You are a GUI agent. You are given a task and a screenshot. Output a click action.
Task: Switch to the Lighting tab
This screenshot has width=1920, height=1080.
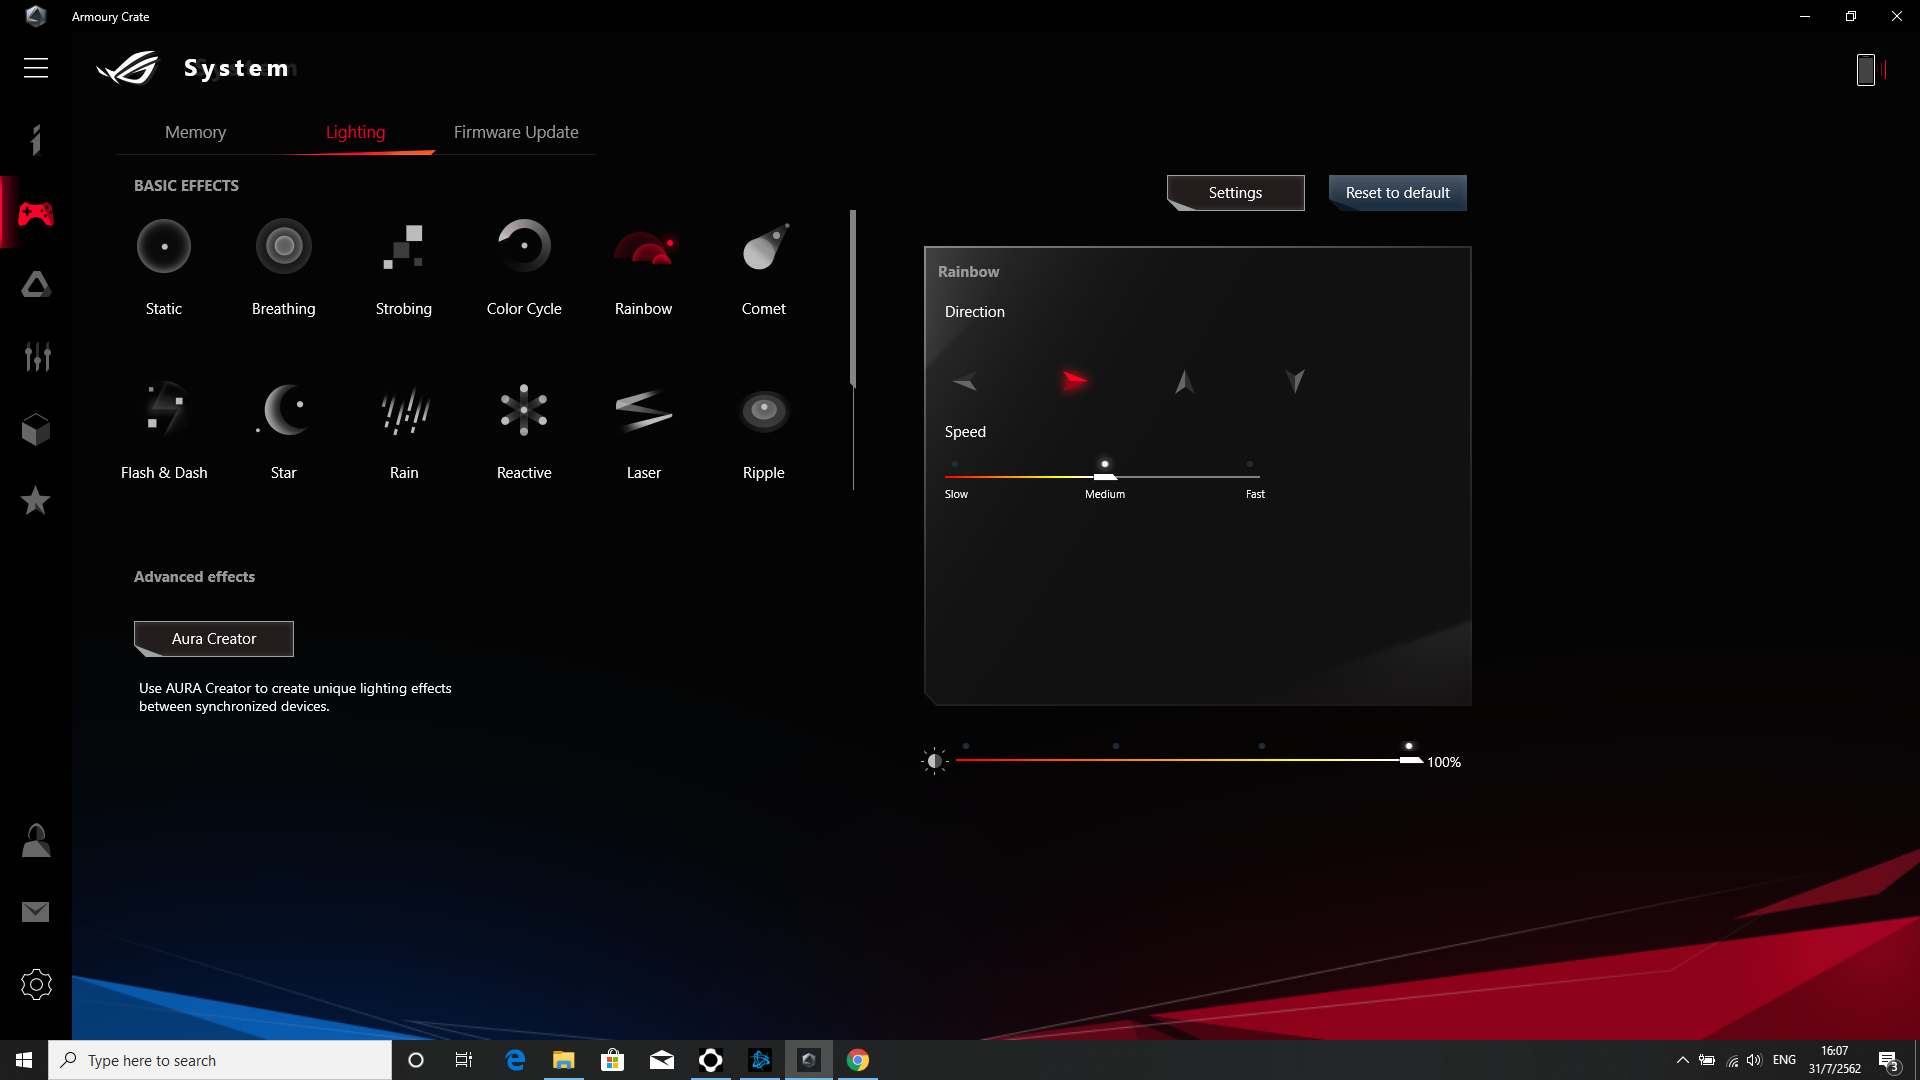pos(355,132)
